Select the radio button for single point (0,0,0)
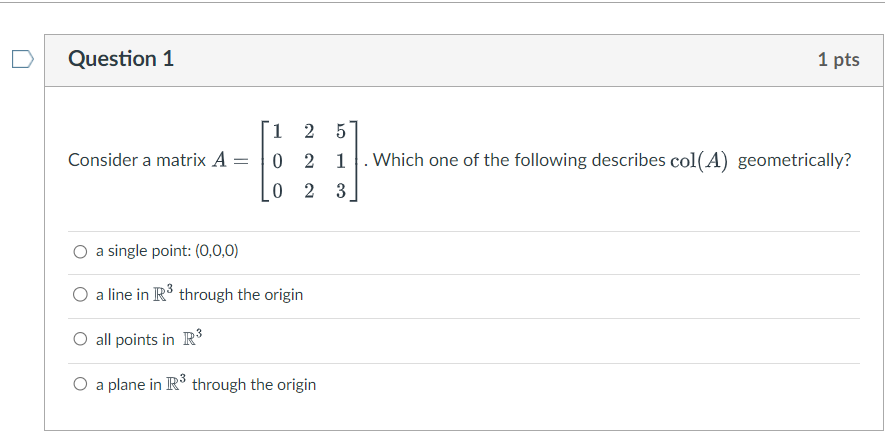885x447 pixels. click(x=80, y=251)
